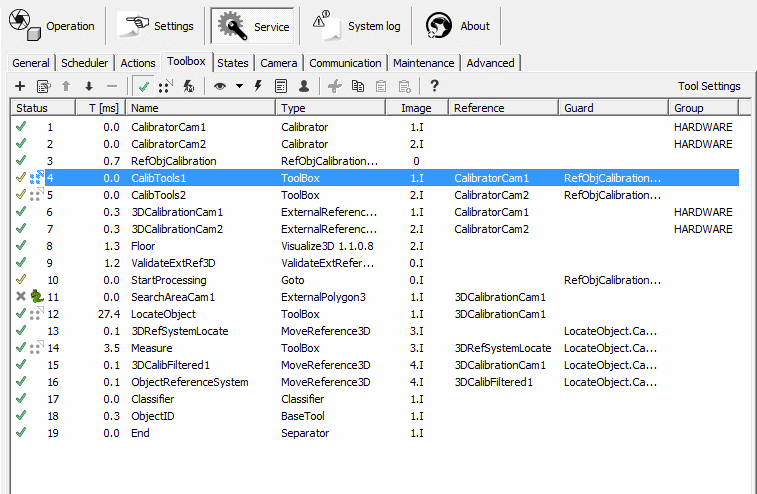Click the plus icon to add a tool

point(19,87)
